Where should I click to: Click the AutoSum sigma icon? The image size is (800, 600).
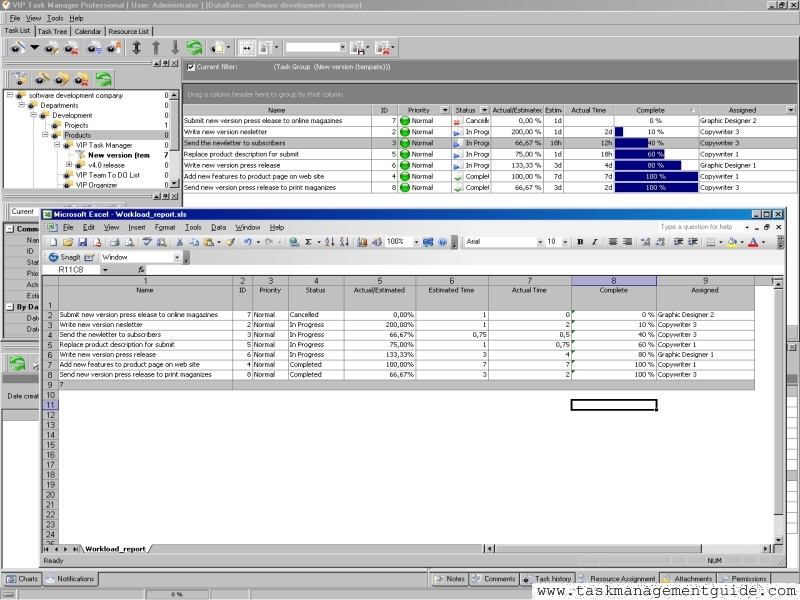tap(309, 242)
